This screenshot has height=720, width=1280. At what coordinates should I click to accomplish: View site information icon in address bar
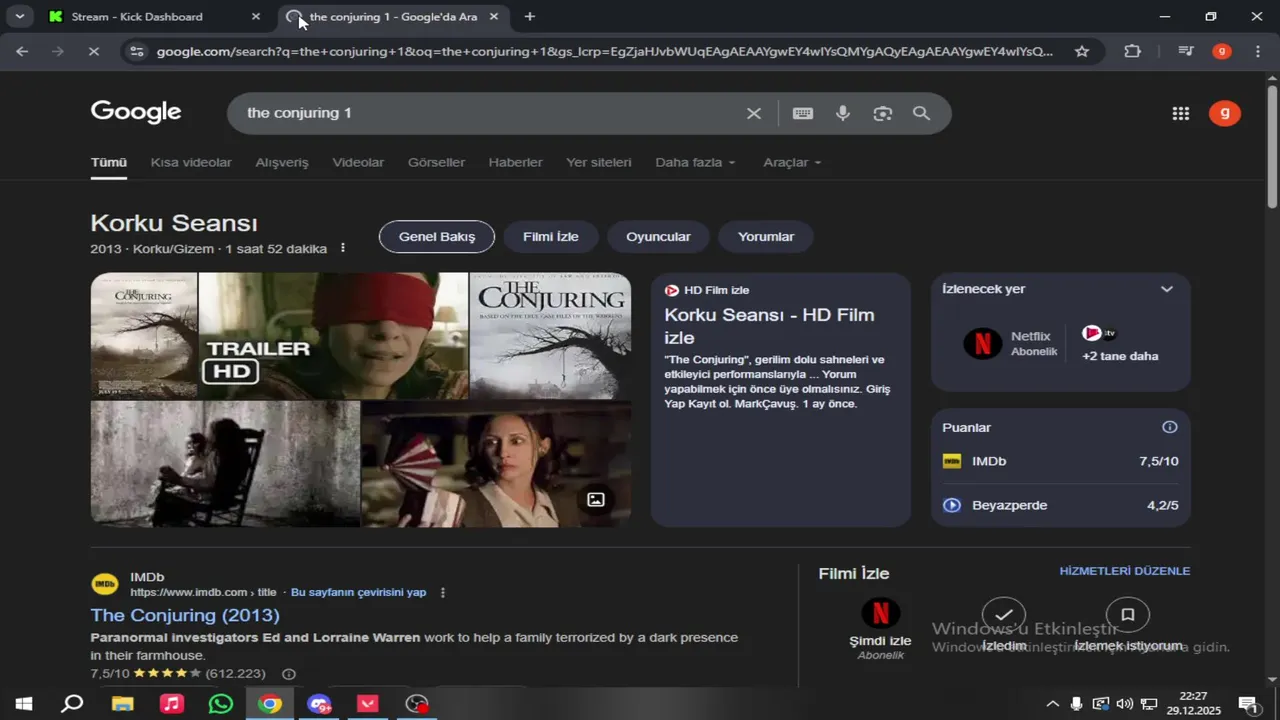(137, 51)
